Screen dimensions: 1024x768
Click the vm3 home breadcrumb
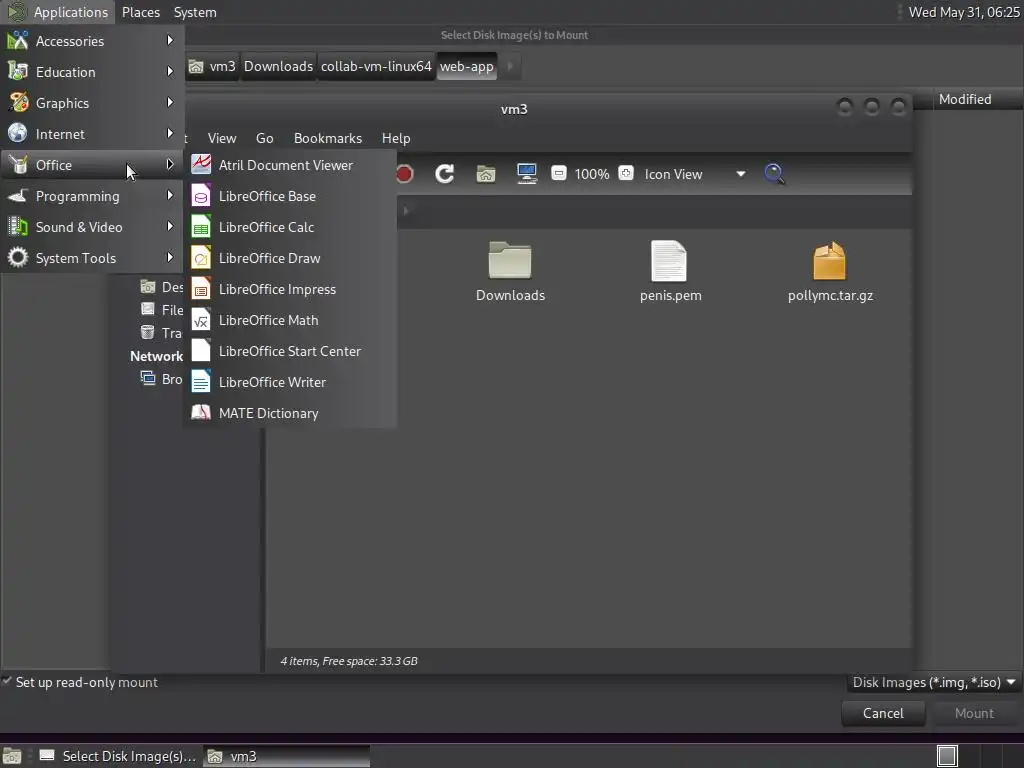point(212,66)
